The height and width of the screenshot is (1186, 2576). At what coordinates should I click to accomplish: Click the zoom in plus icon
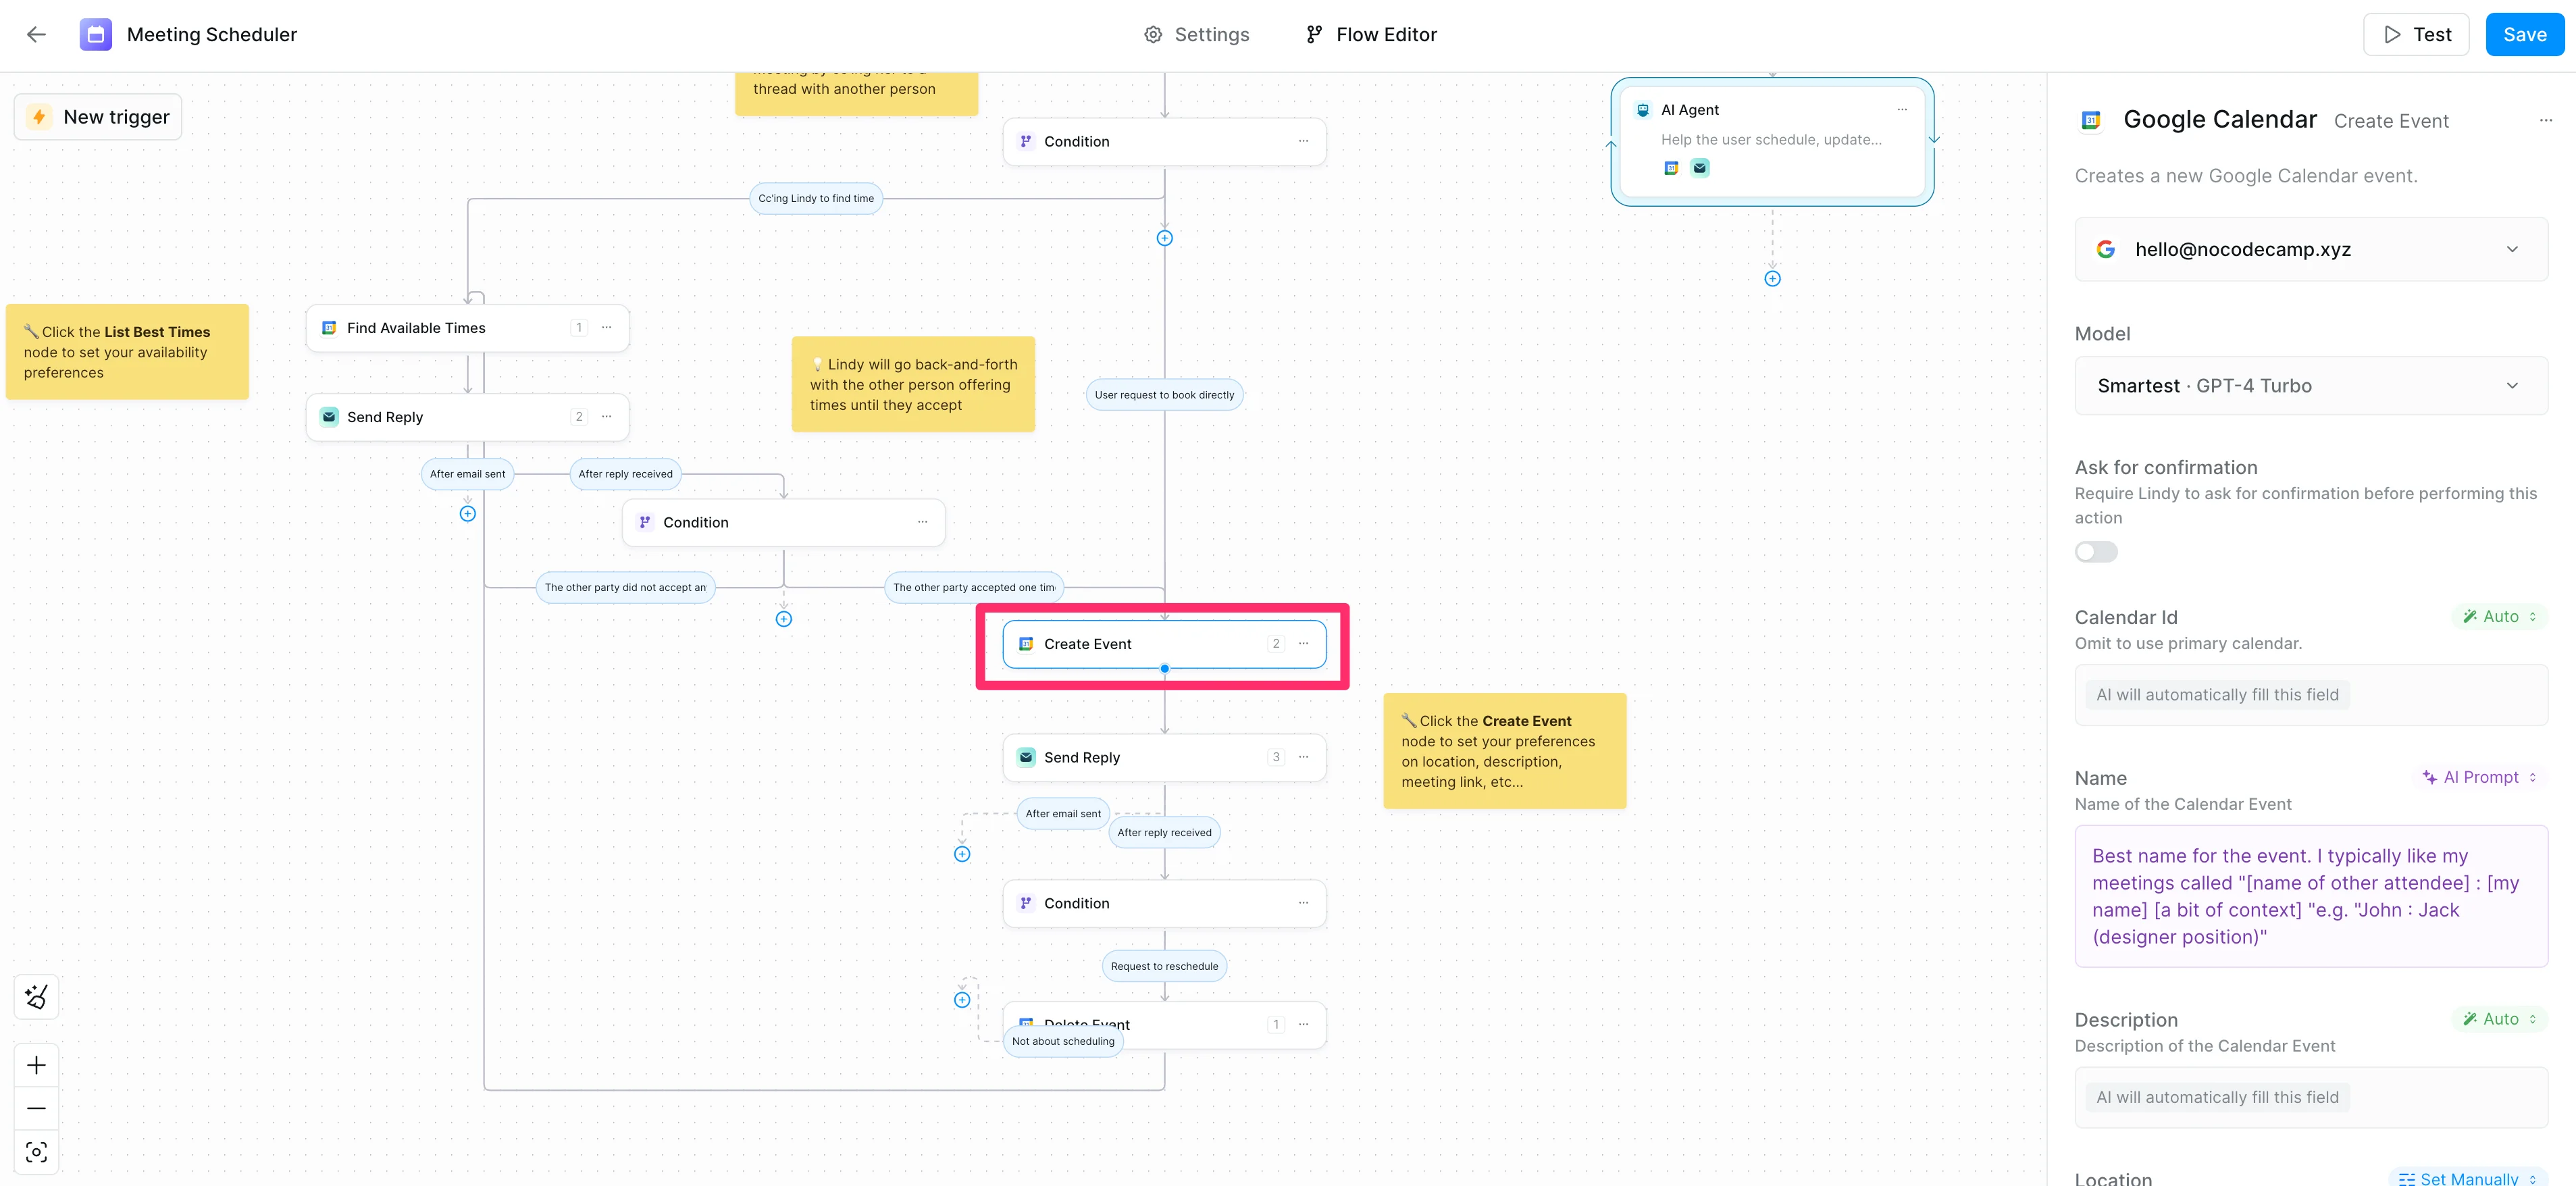tap(37, 1065)
